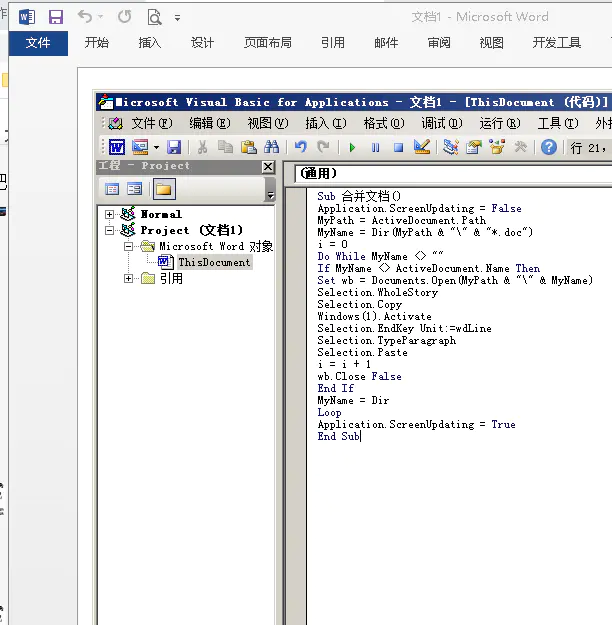This screenshot has height=625, width=612.
Task: Open Properties Window icon in VBA toolbar
Action: 474,147
